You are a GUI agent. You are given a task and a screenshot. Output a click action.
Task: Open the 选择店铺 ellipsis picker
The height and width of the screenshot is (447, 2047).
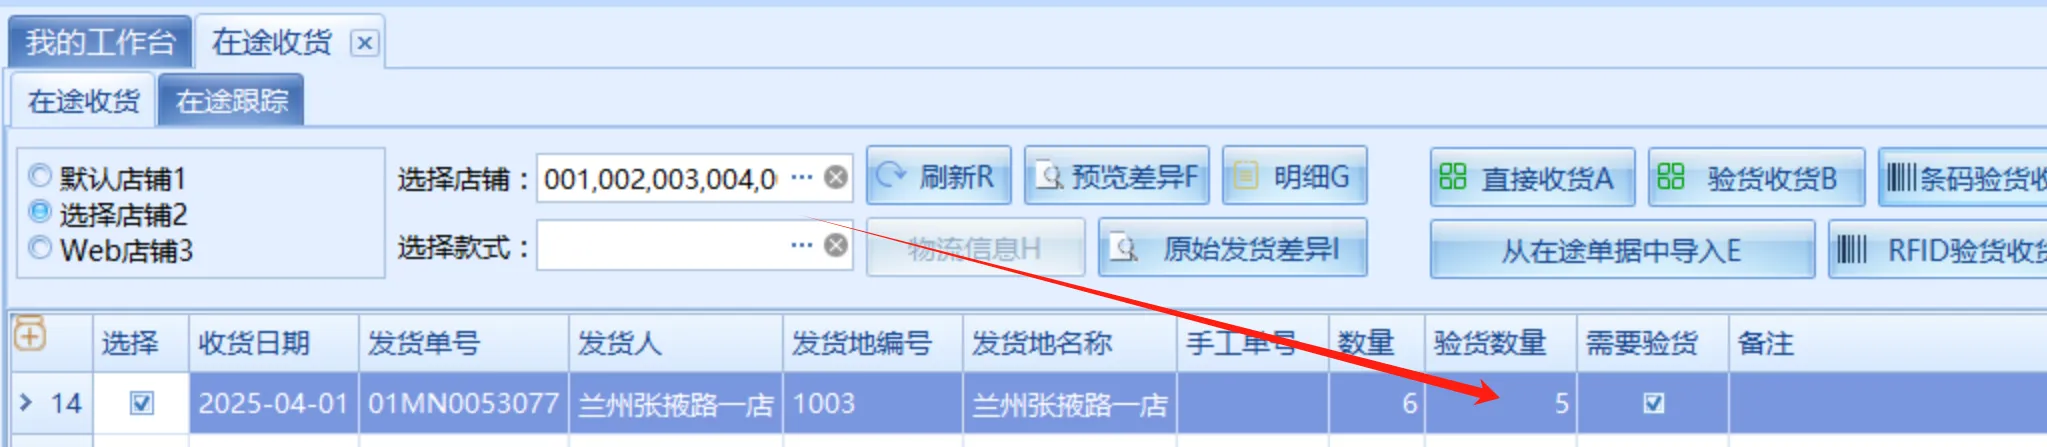click(801, 177)
